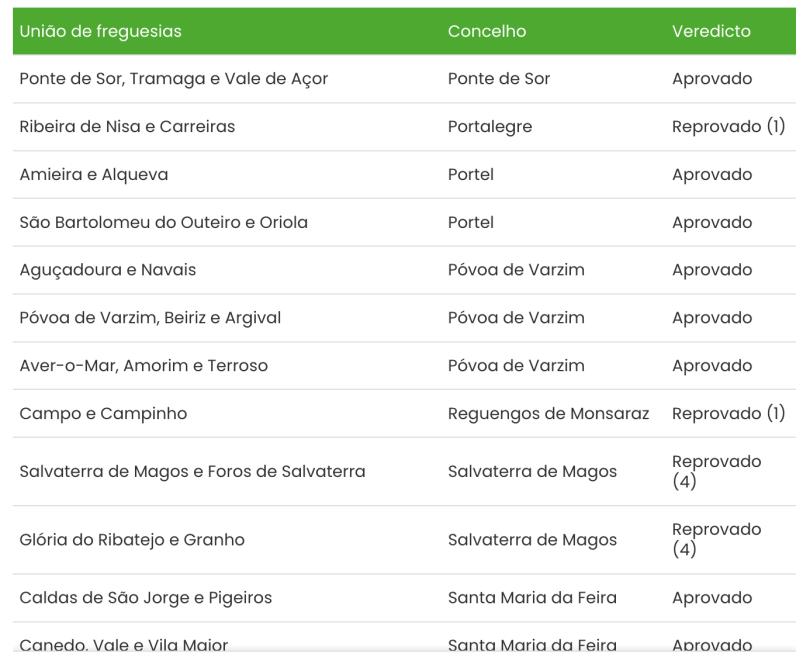
Task: Select "Ponte de Sor, Tramaga e Vale de Açor" cell
Action: click(x=174, y=79)
